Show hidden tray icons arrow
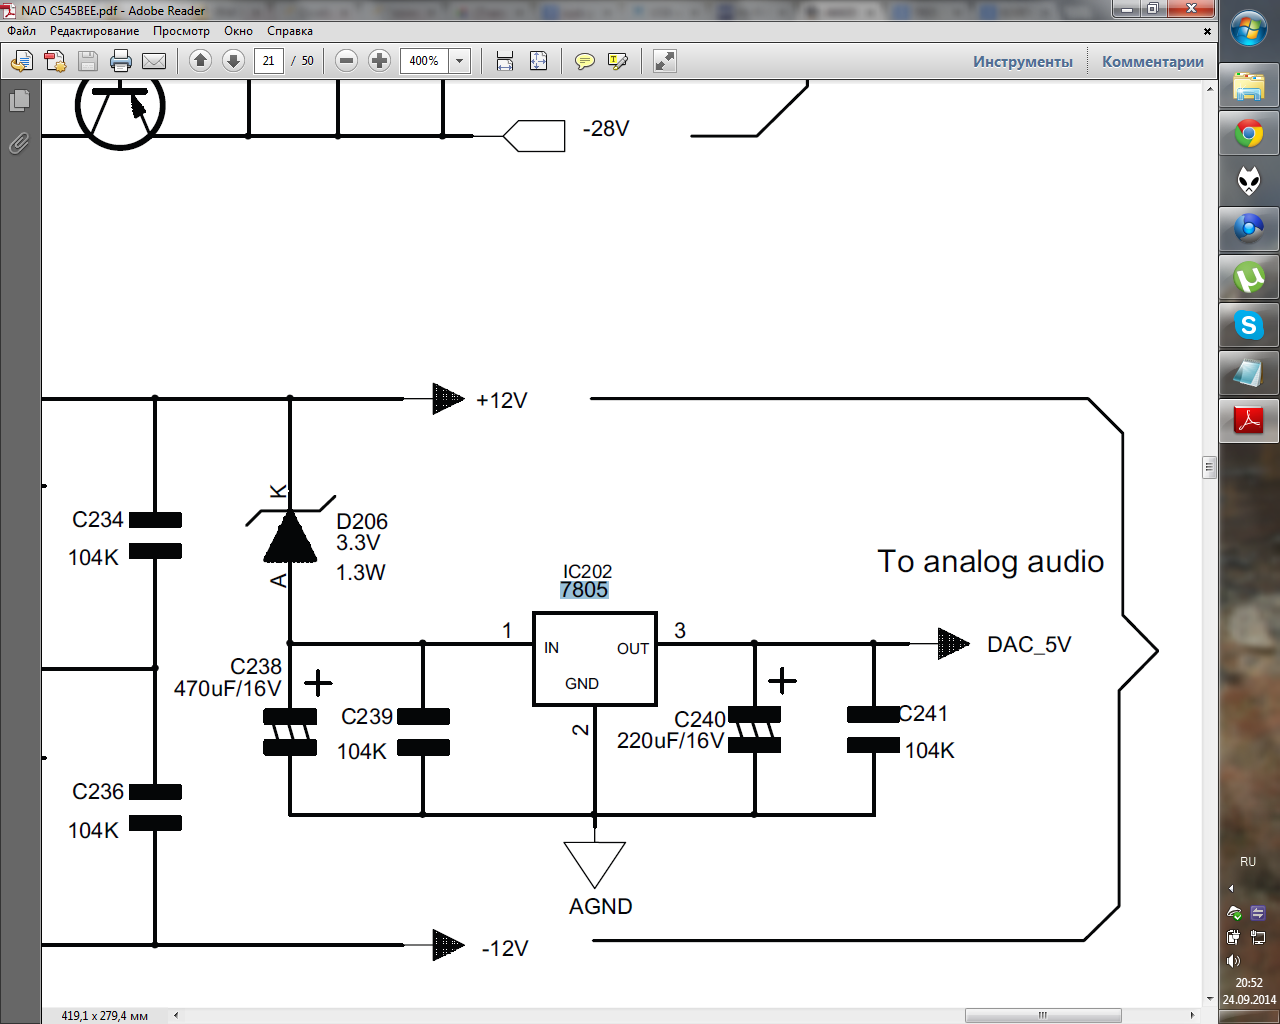Viewport: 1280px width, 1024px height. point(1231,888)
